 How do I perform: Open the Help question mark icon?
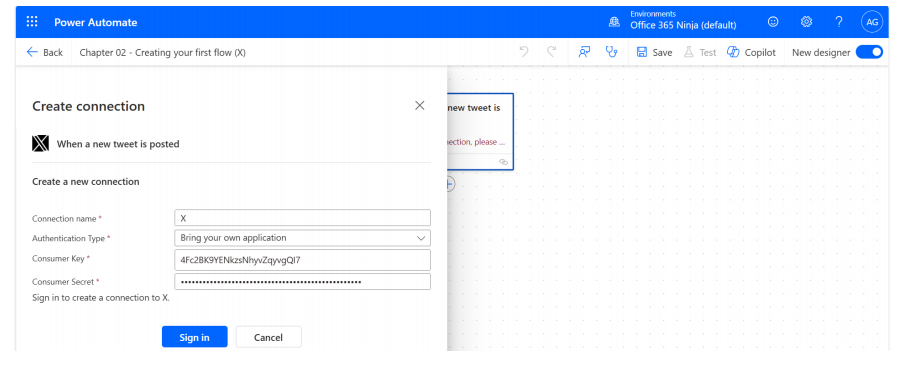point(839,22)
